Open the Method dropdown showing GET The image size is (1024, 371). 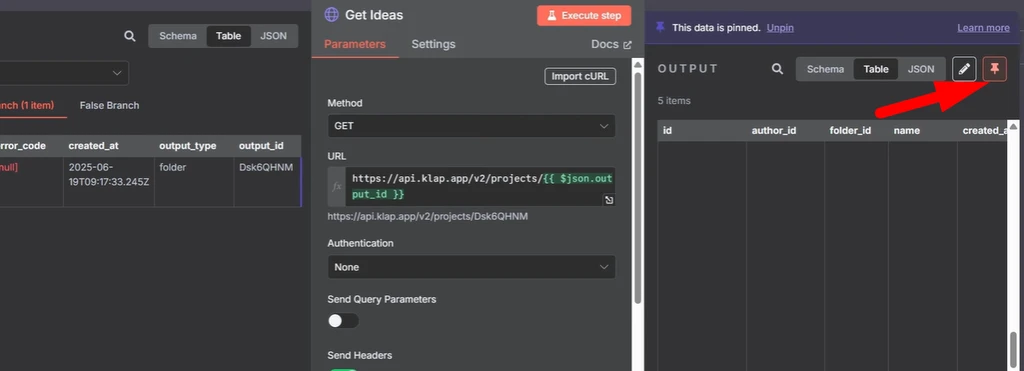(x=471, y=126)
